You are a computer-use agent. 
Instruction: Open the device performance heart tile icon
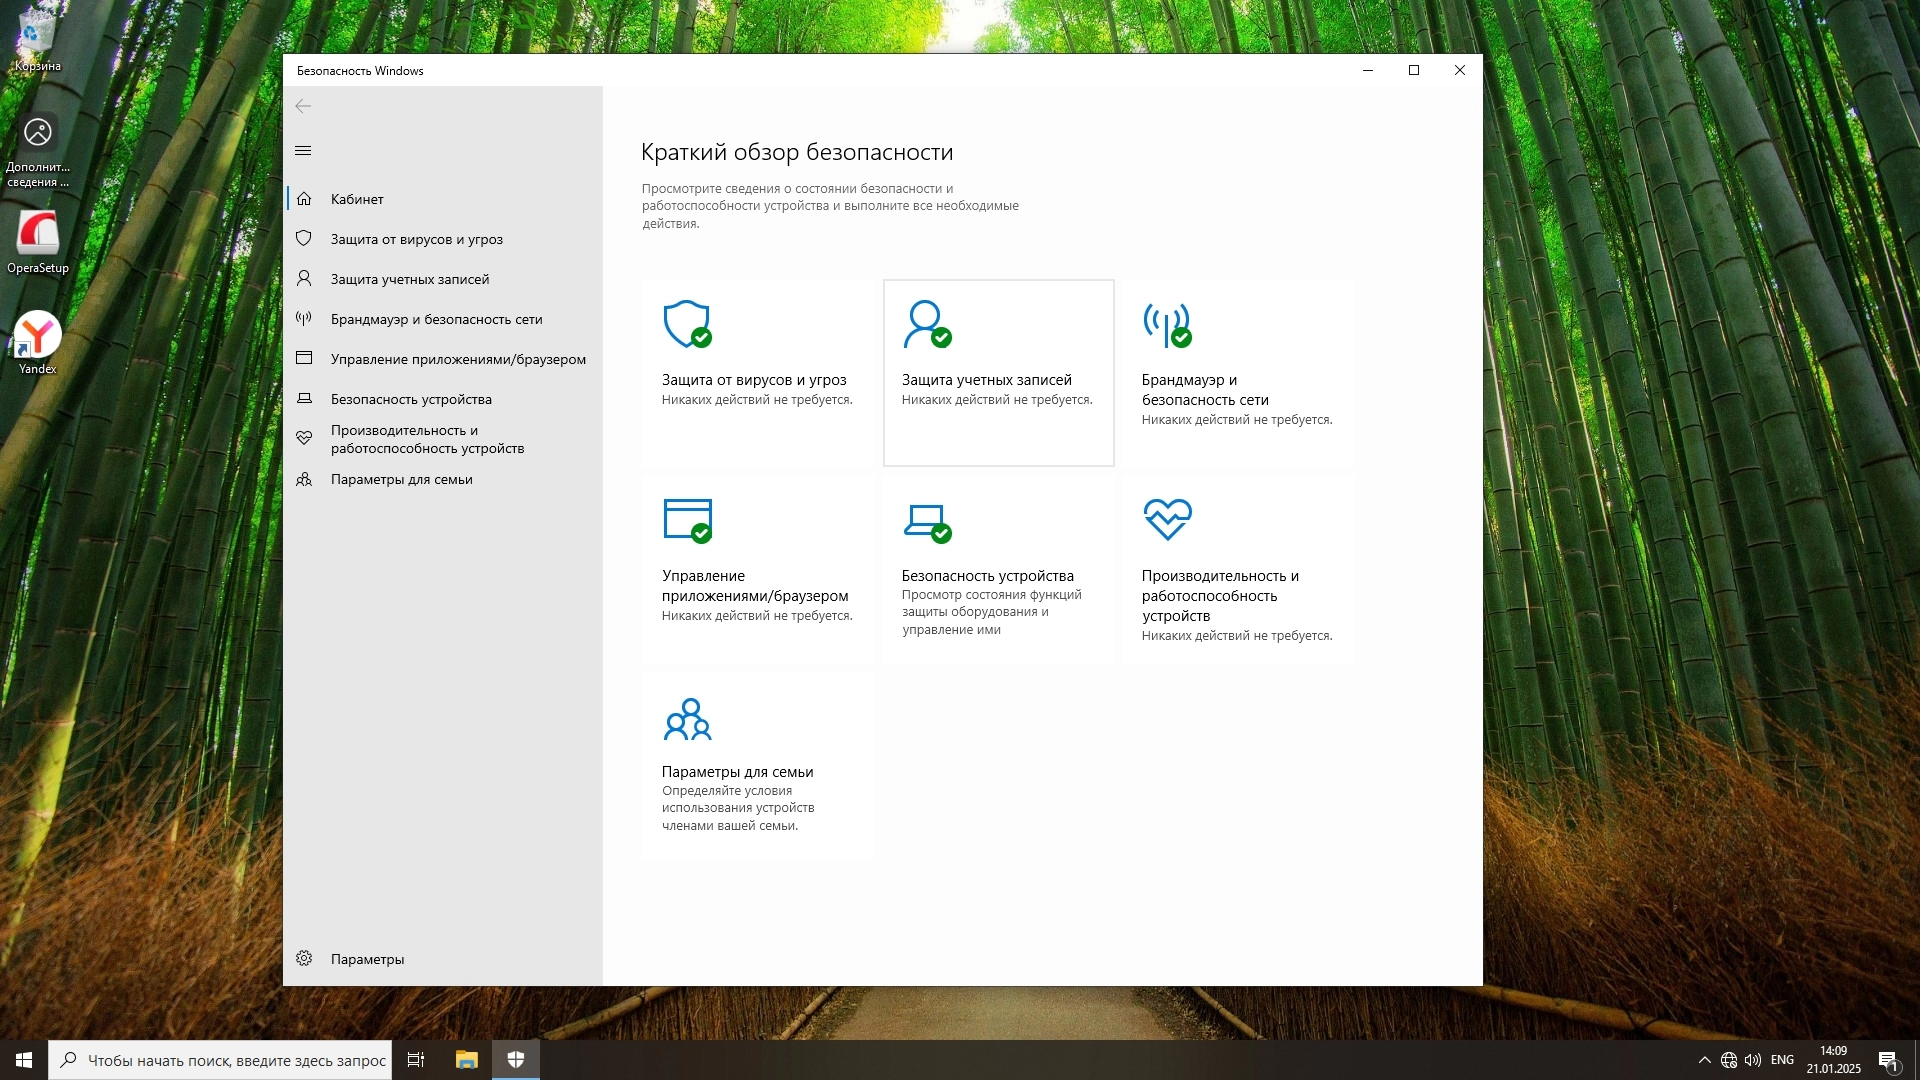coord(1167,519)
